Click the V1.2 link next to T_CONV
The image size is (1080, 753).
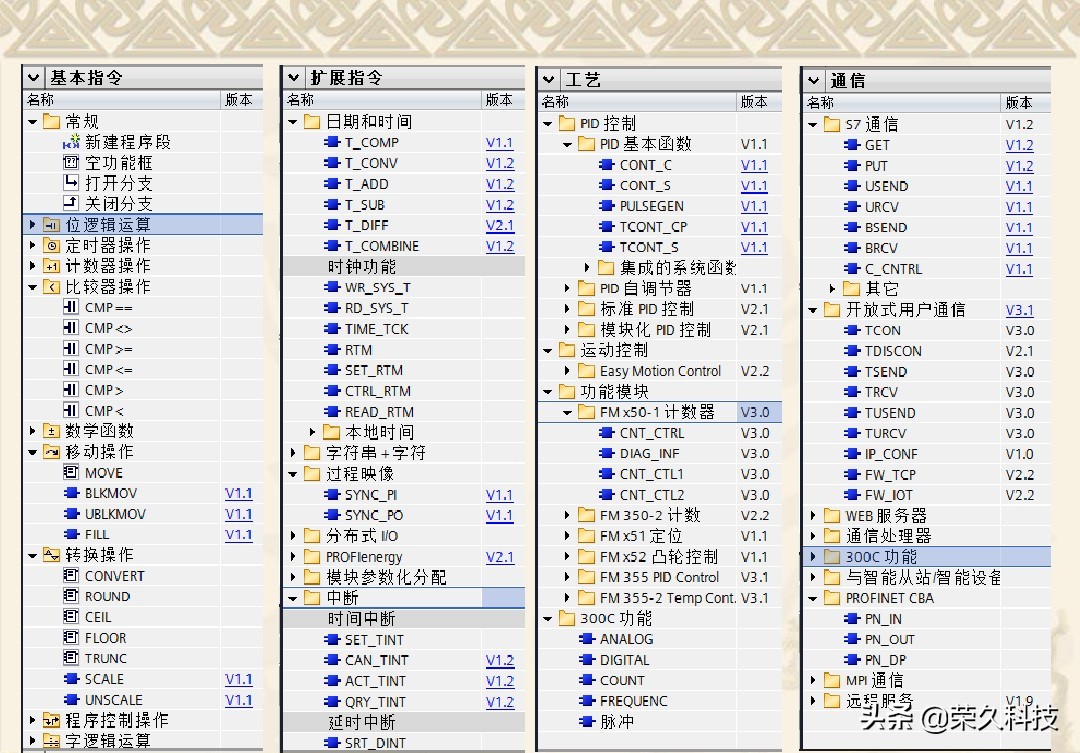(x=499, y=163)
